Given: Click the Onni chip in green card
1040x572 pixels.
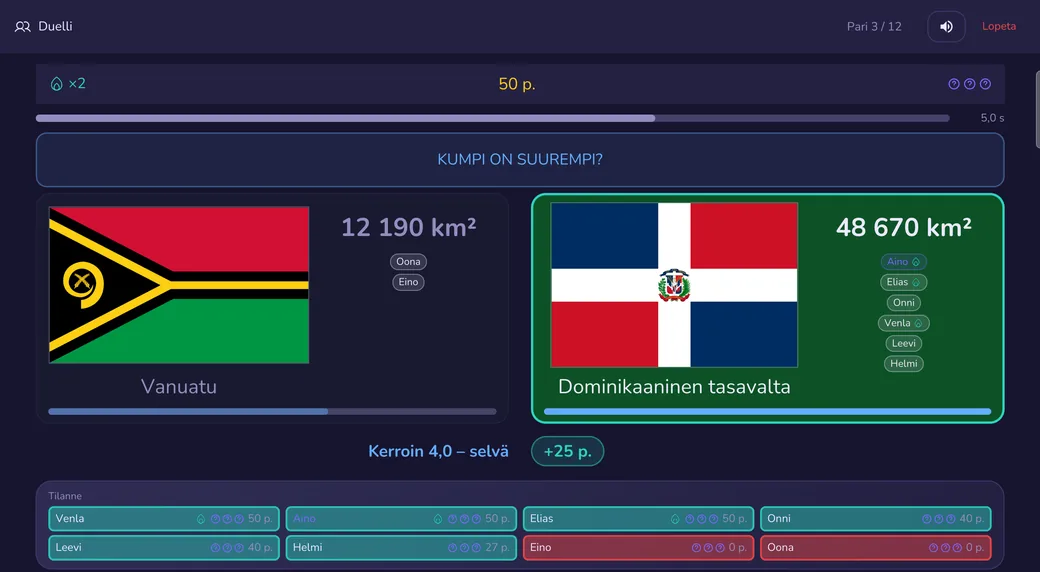Looking at the screenshot, I should 903,303.
